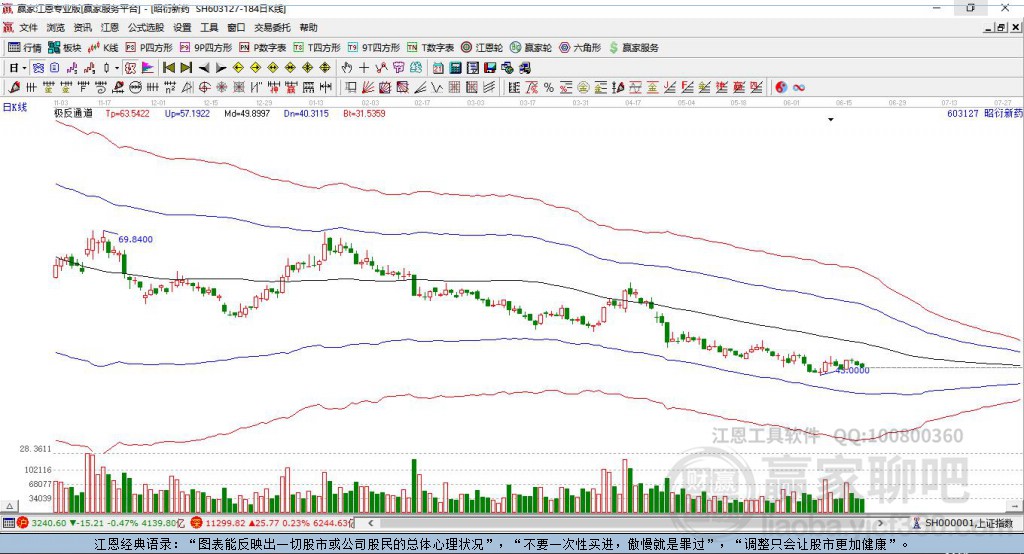1024x554 pixels.
Task: Open the 赢家轮 wheel tool
Action: [x=531, y=48]
